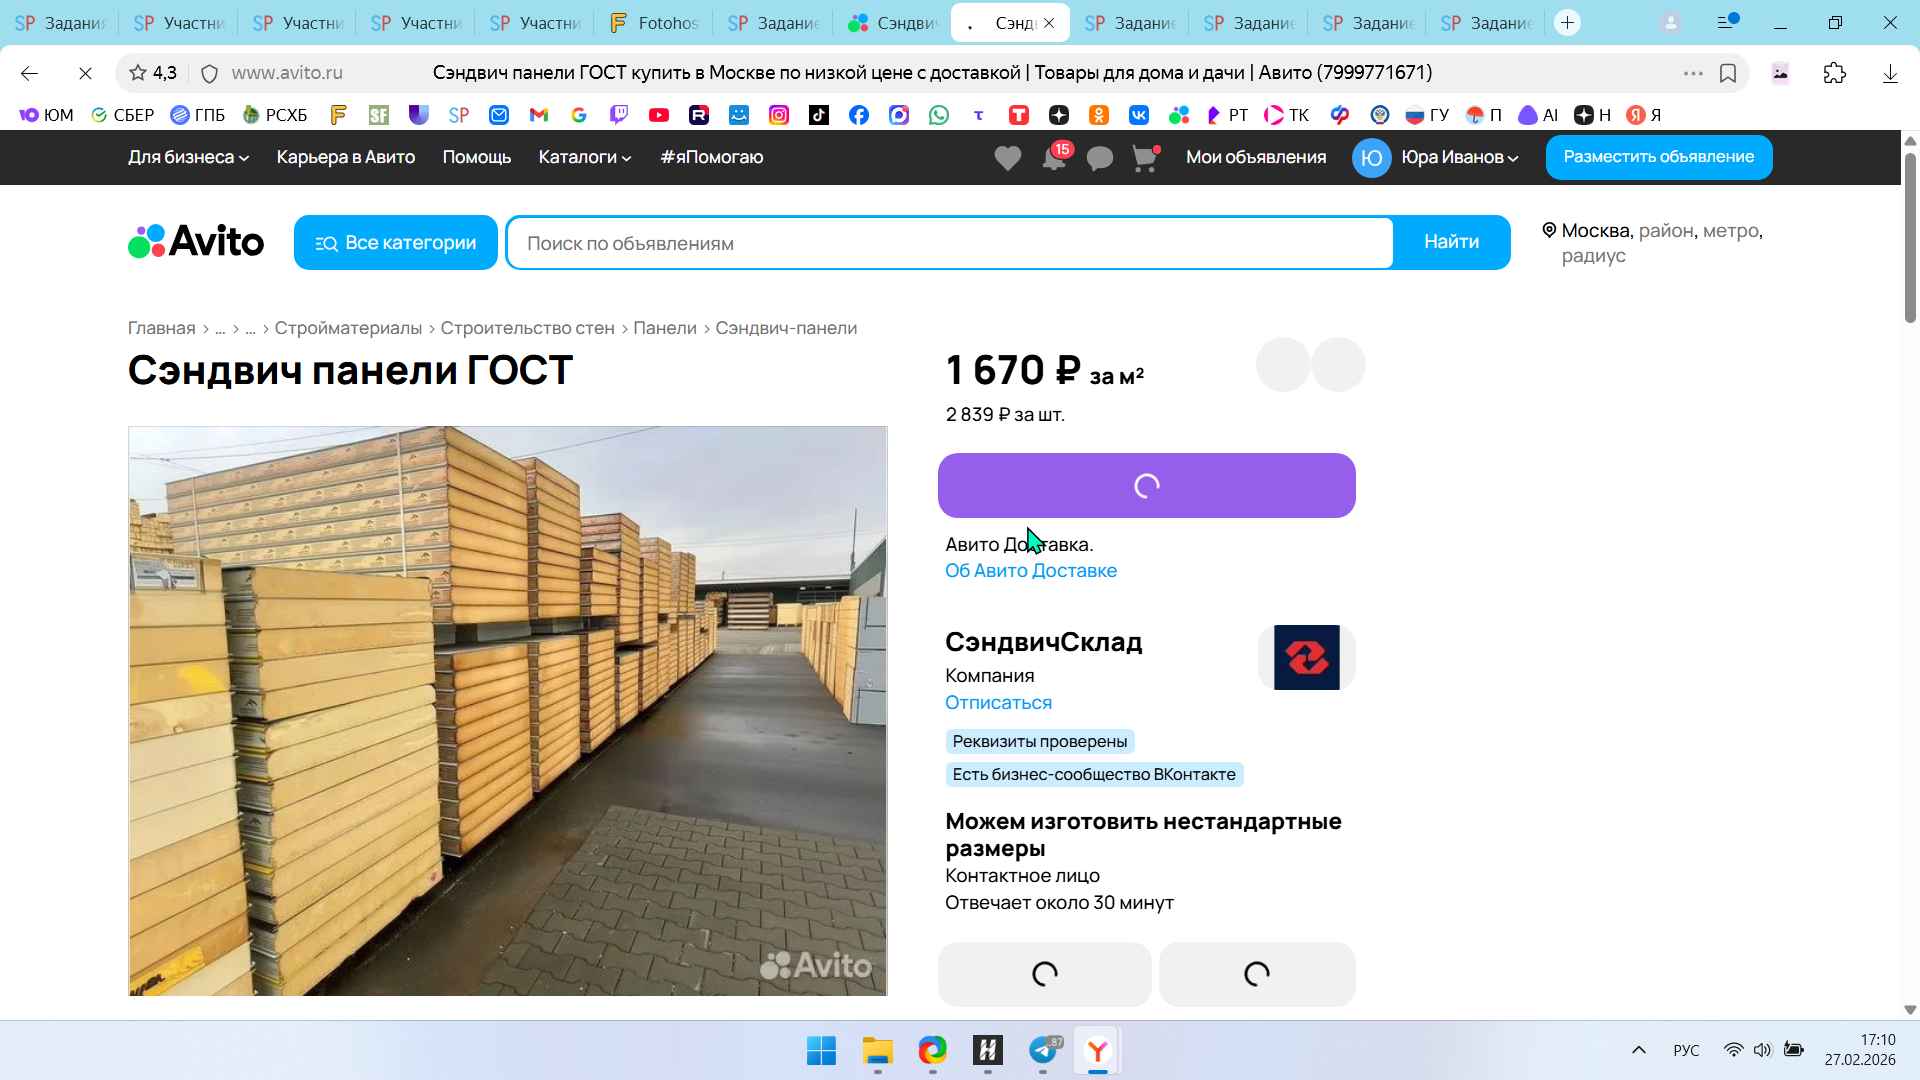Open the Помощь menu item
The height and width of the screenshot is (1080, 1920).
(x=476, y=157)
